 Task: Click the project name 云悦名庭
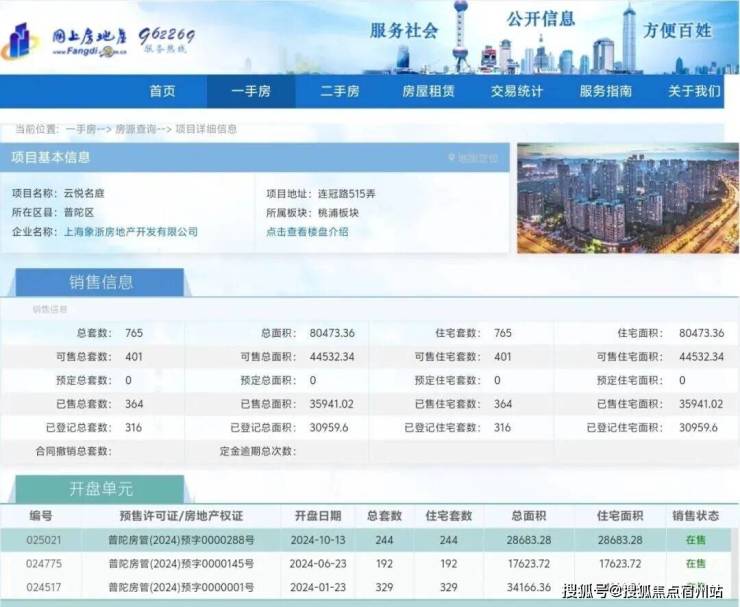[x=84, y=193]
